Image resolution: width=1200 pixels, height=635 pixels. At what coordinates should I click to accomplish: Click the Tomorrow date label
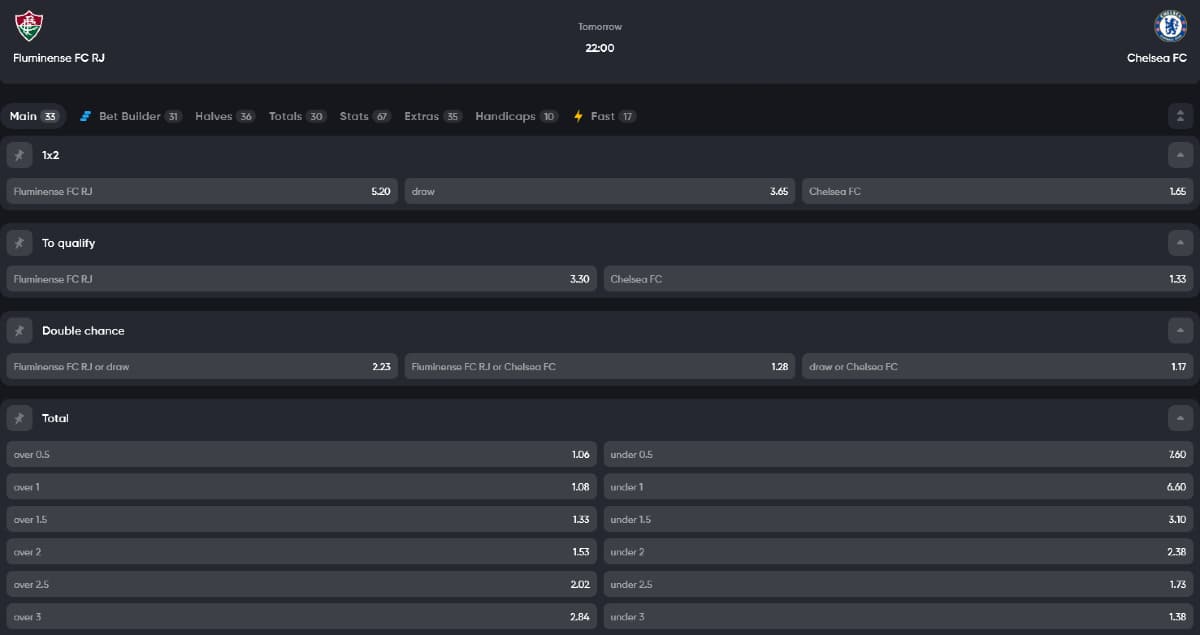point(600,27)
